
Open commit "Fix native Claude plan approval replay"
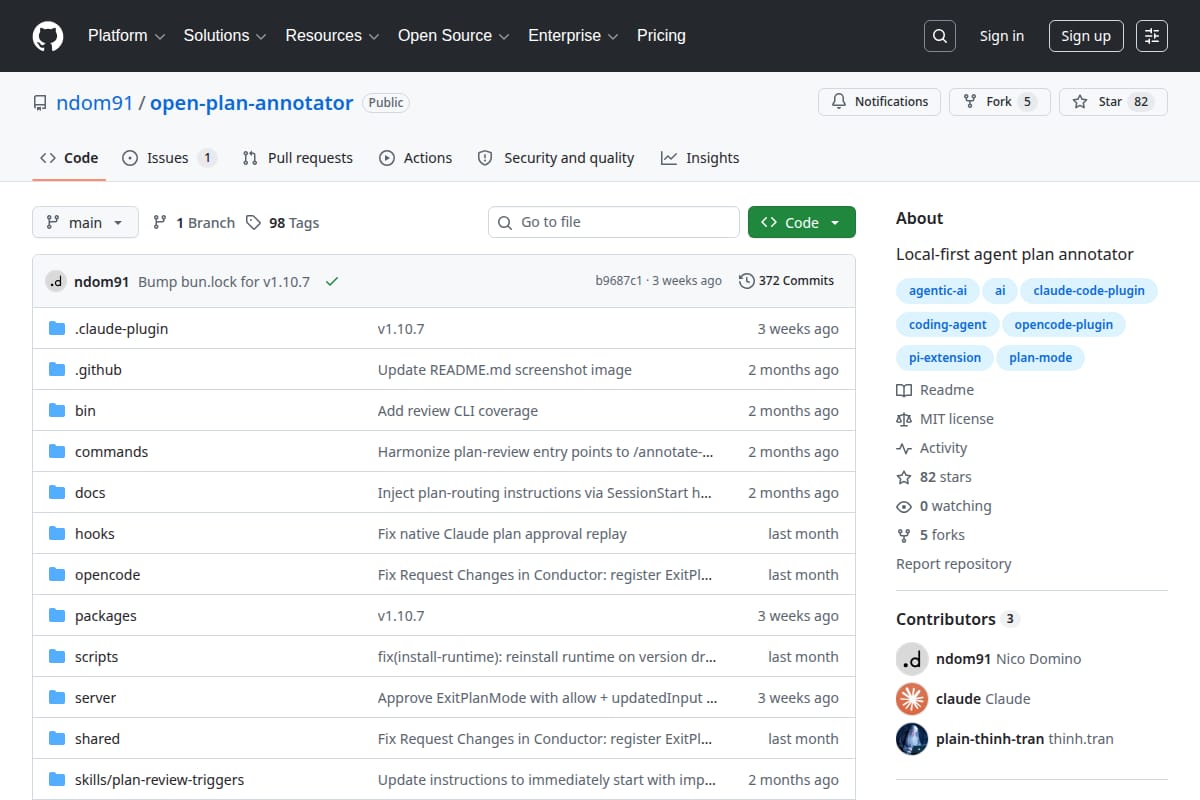[502, 534]
